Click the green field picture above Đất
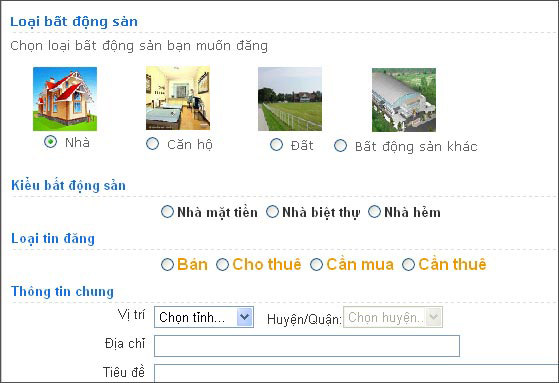Image resolution: width=559 pixels, height=383 pixels. [290, 99]
